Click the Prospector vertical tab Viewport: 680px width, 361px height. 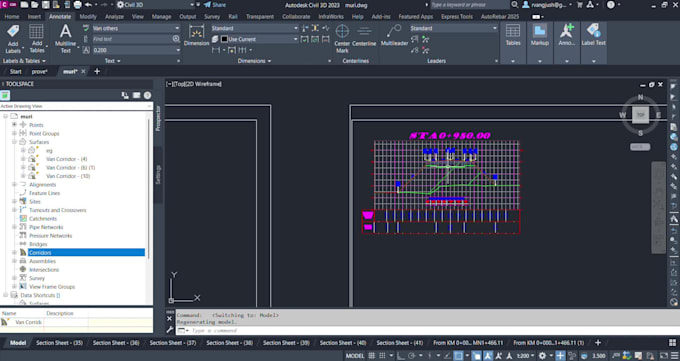(x=158, y=118)
